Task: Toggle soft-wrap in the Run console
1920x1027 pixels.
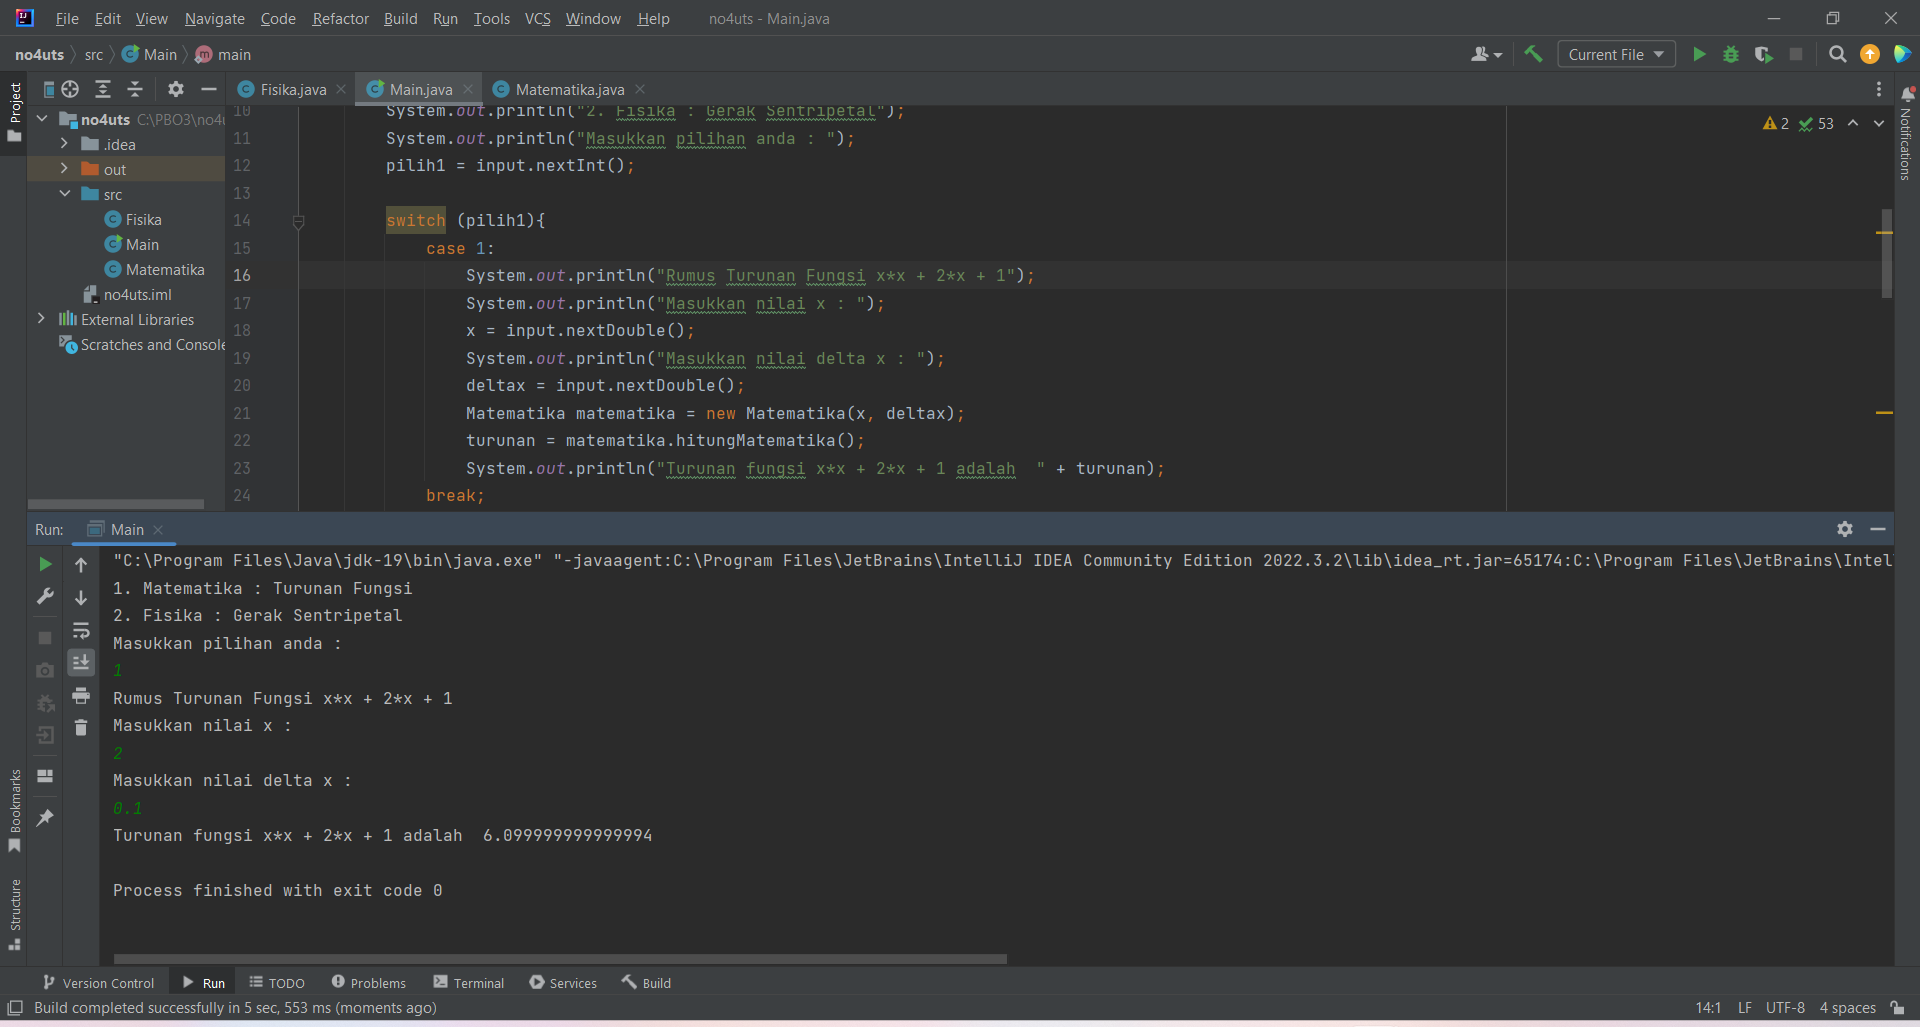Action: pos(81,631)
